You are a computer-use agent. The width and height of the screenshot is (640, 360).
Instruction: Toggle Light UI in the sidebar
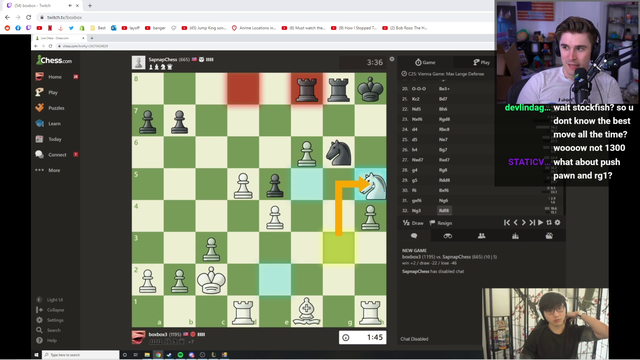coord(50,300)
